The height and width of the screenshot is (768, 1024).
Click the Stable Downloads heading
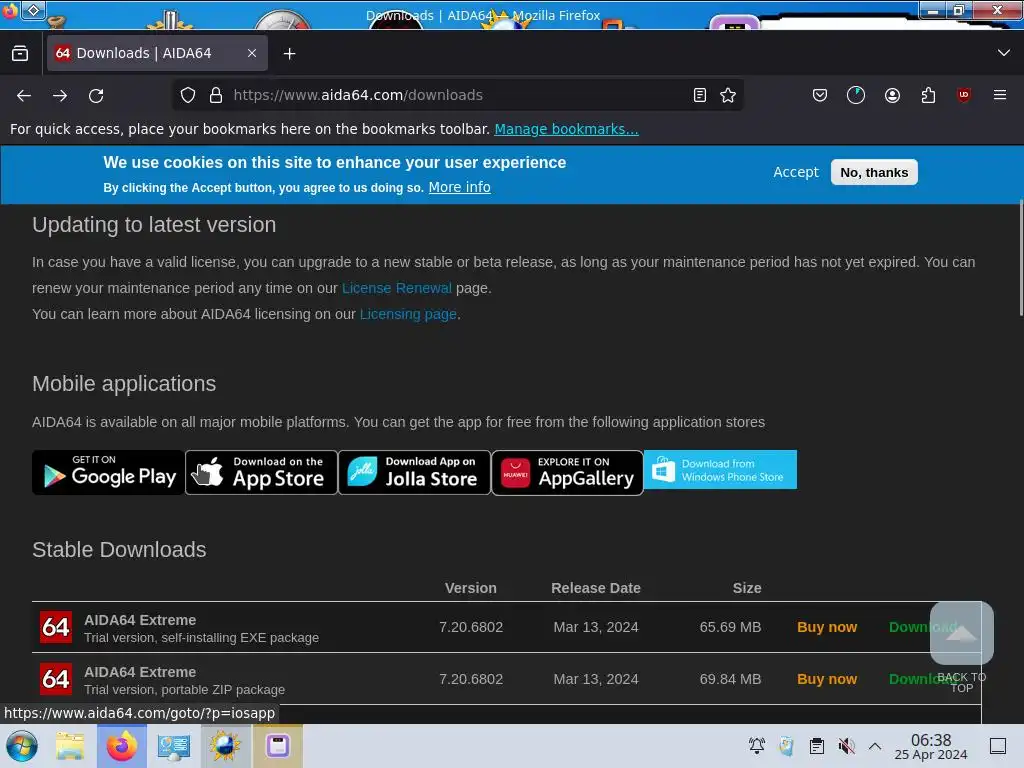(119, 550)
